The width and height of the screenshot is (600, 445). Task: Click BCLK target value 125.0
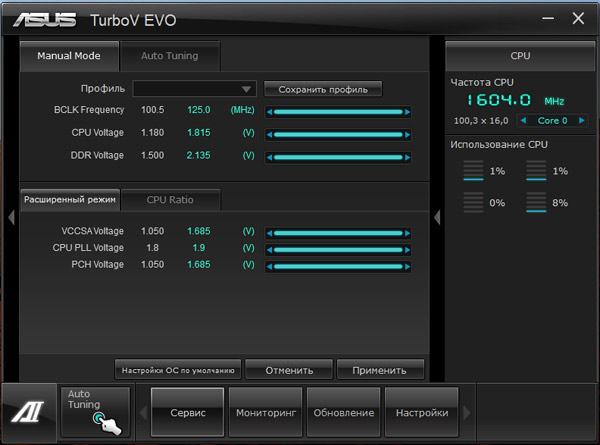(x=199, y=110)
